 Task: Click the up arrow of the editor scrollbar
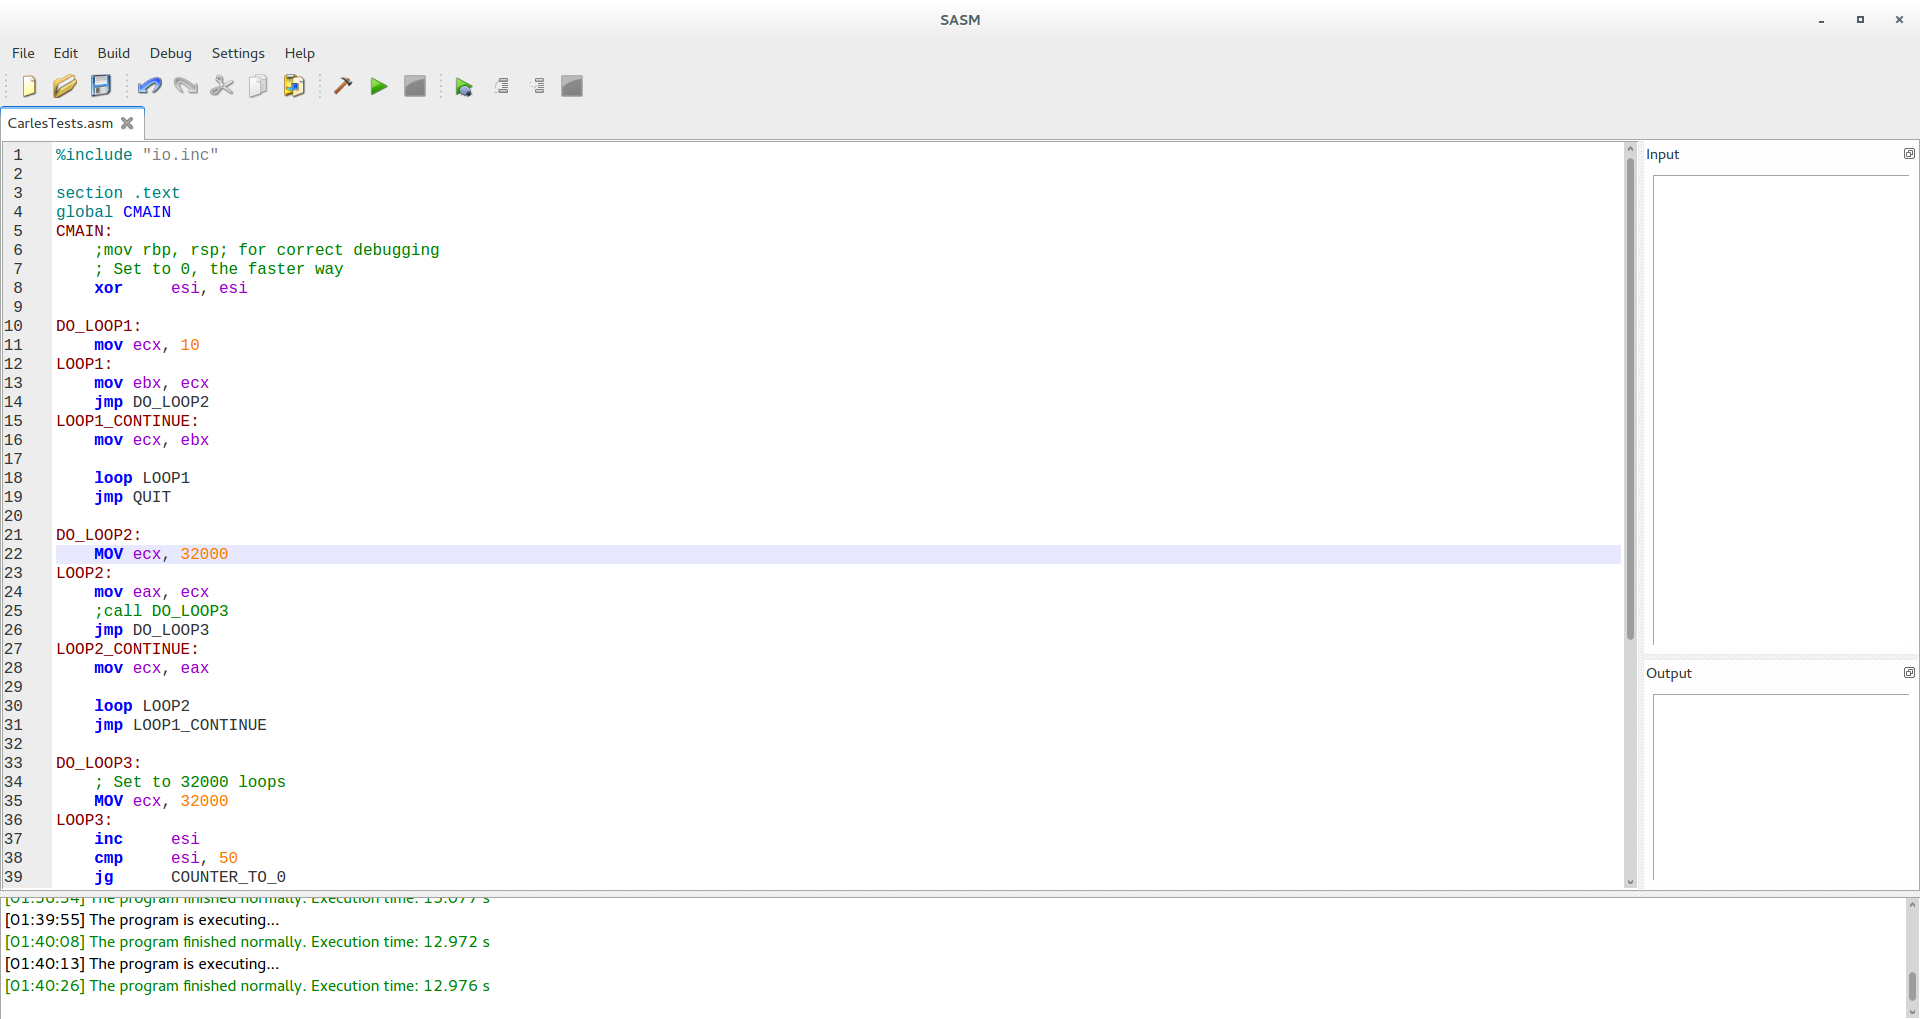click(x=1630, y=149)
